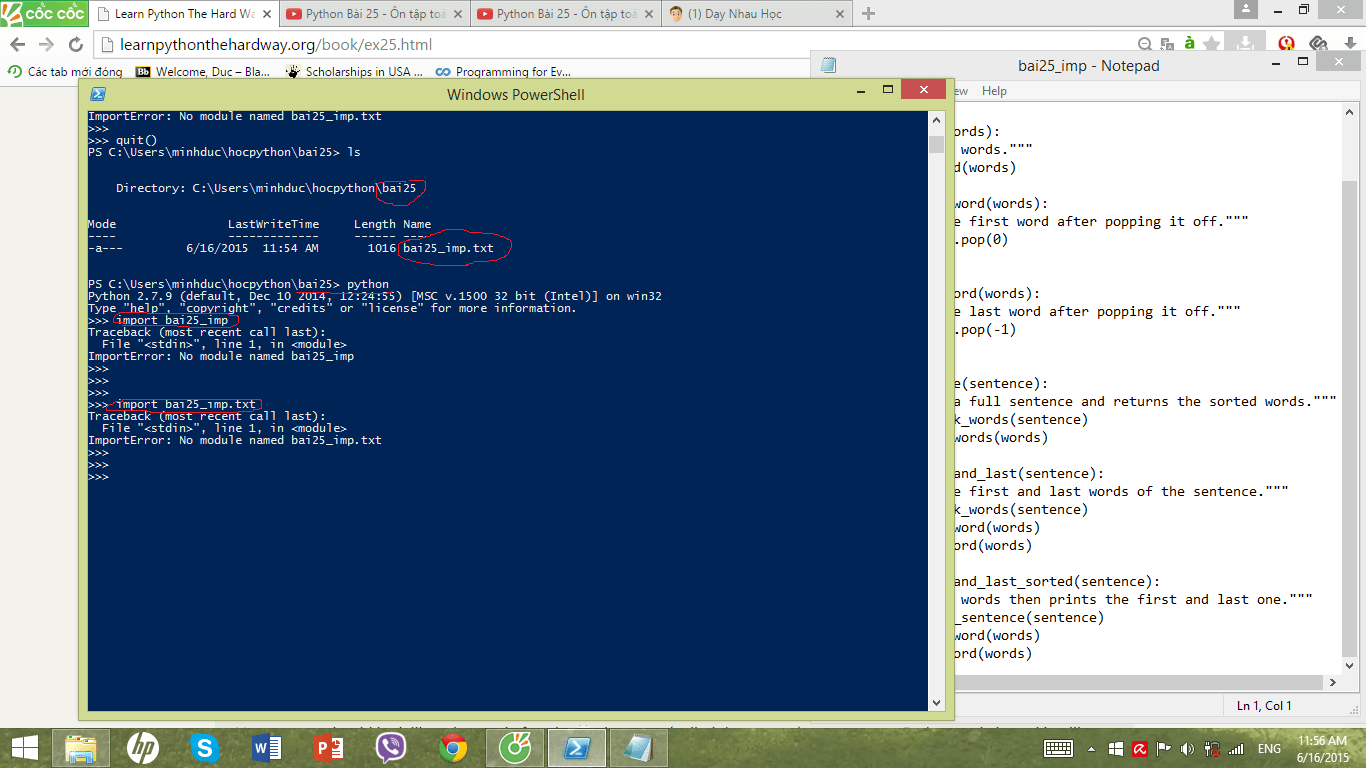Click the HP icon in the taskbar
The width and height of the screenshot is (1366, 768).
(x=143, y=747)
